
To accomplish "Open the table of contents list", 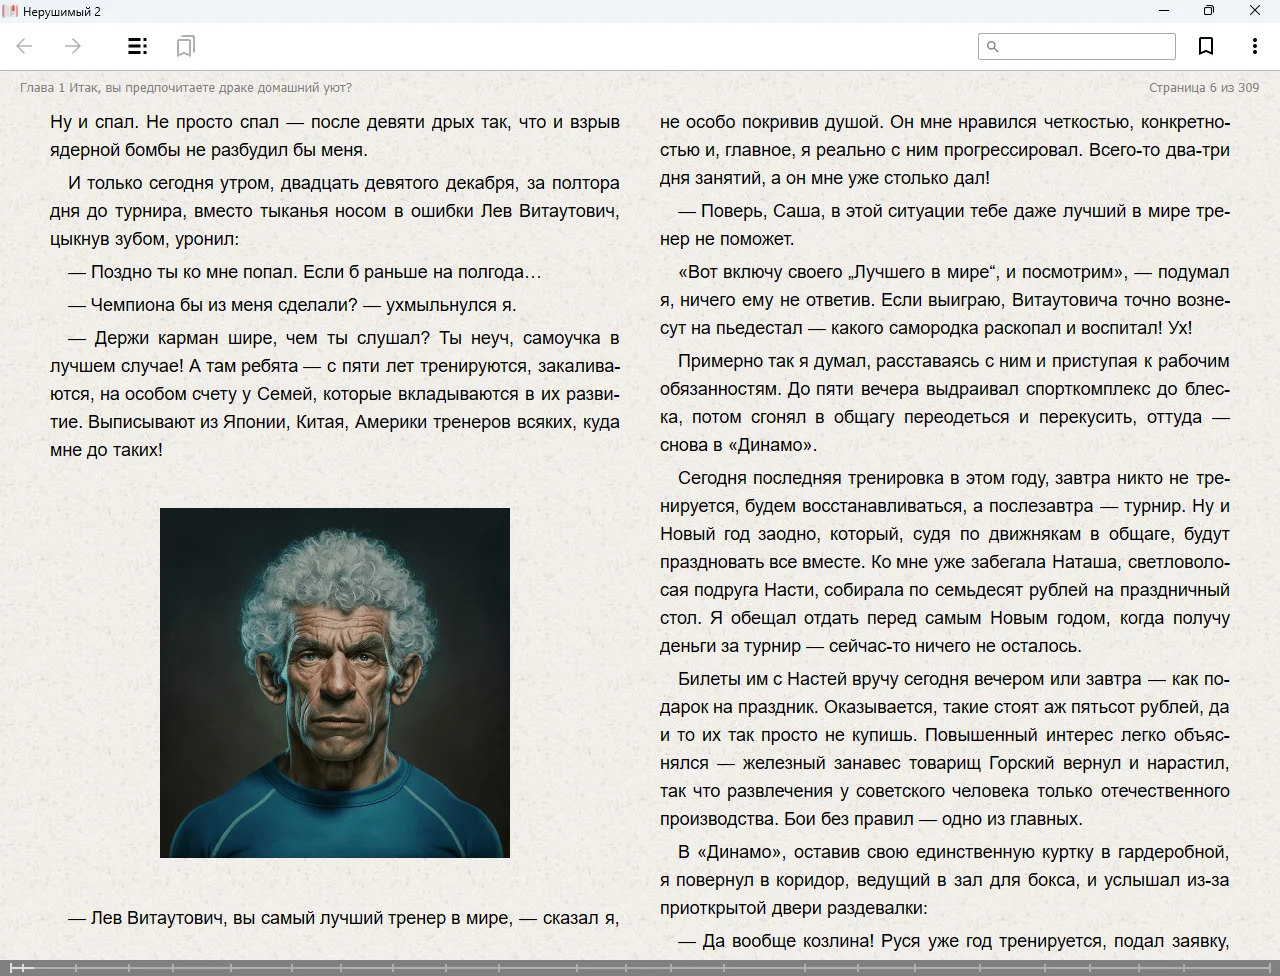I will tap(137, 46).
